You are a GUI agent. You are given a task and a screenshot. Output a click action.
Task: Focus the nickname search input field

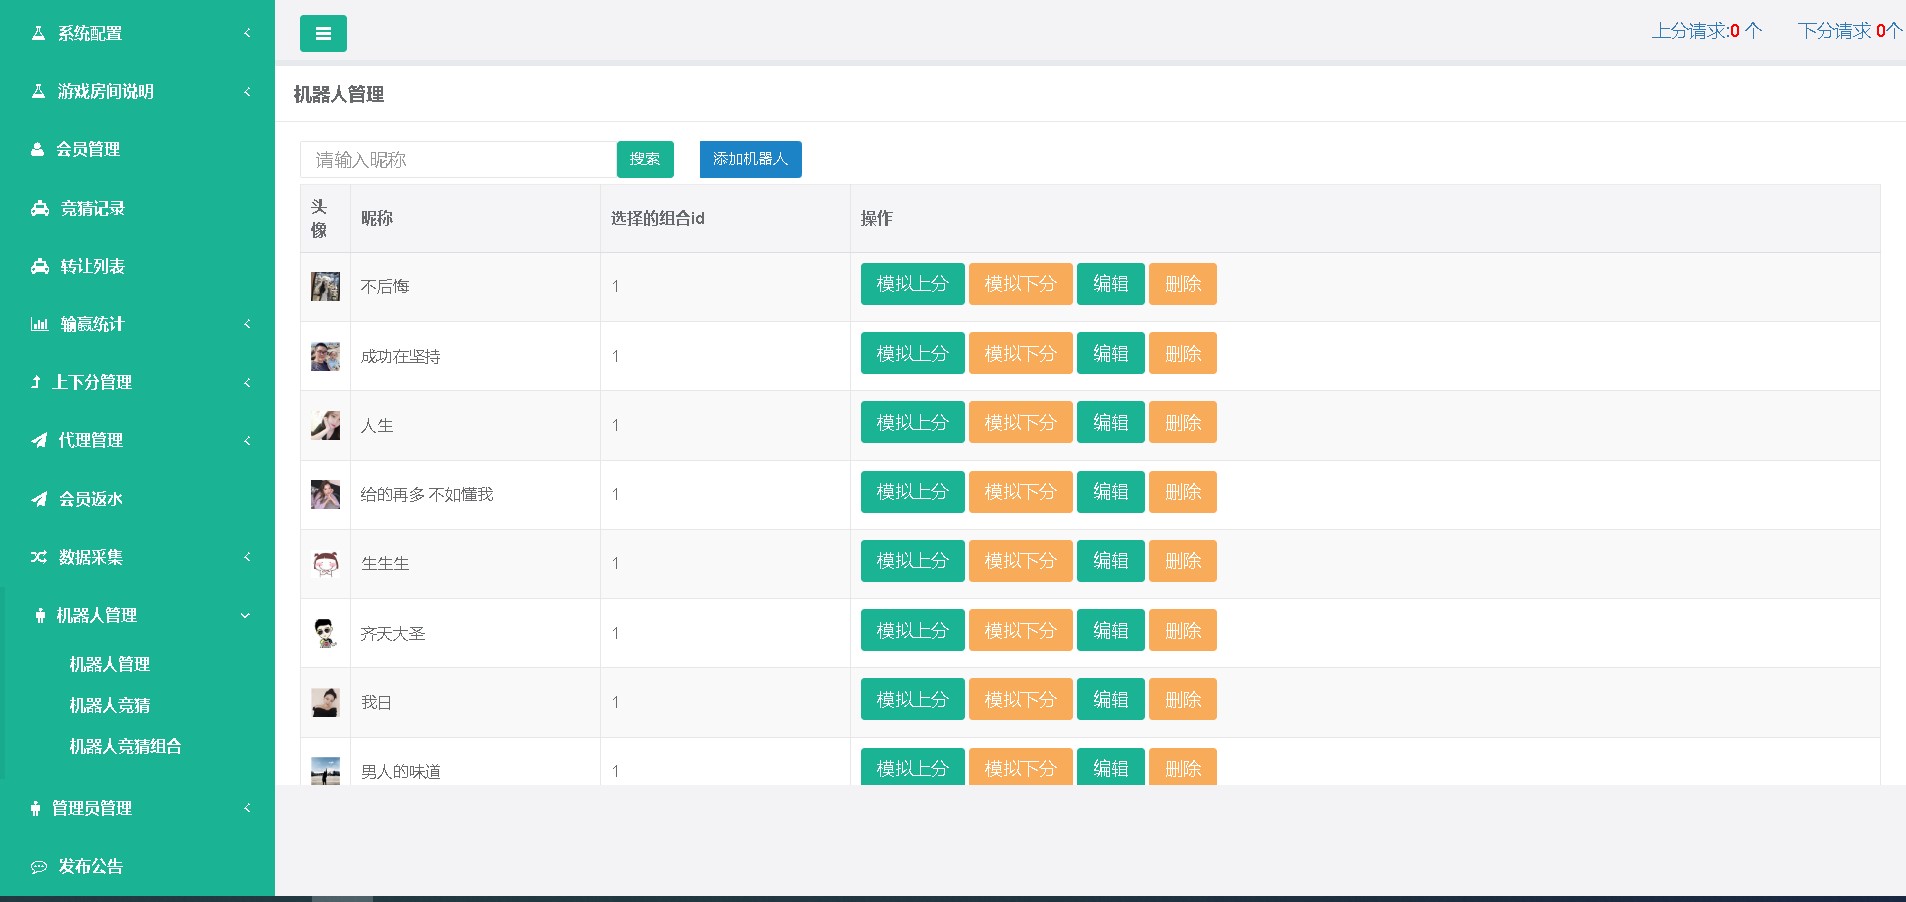click(458, 160)
